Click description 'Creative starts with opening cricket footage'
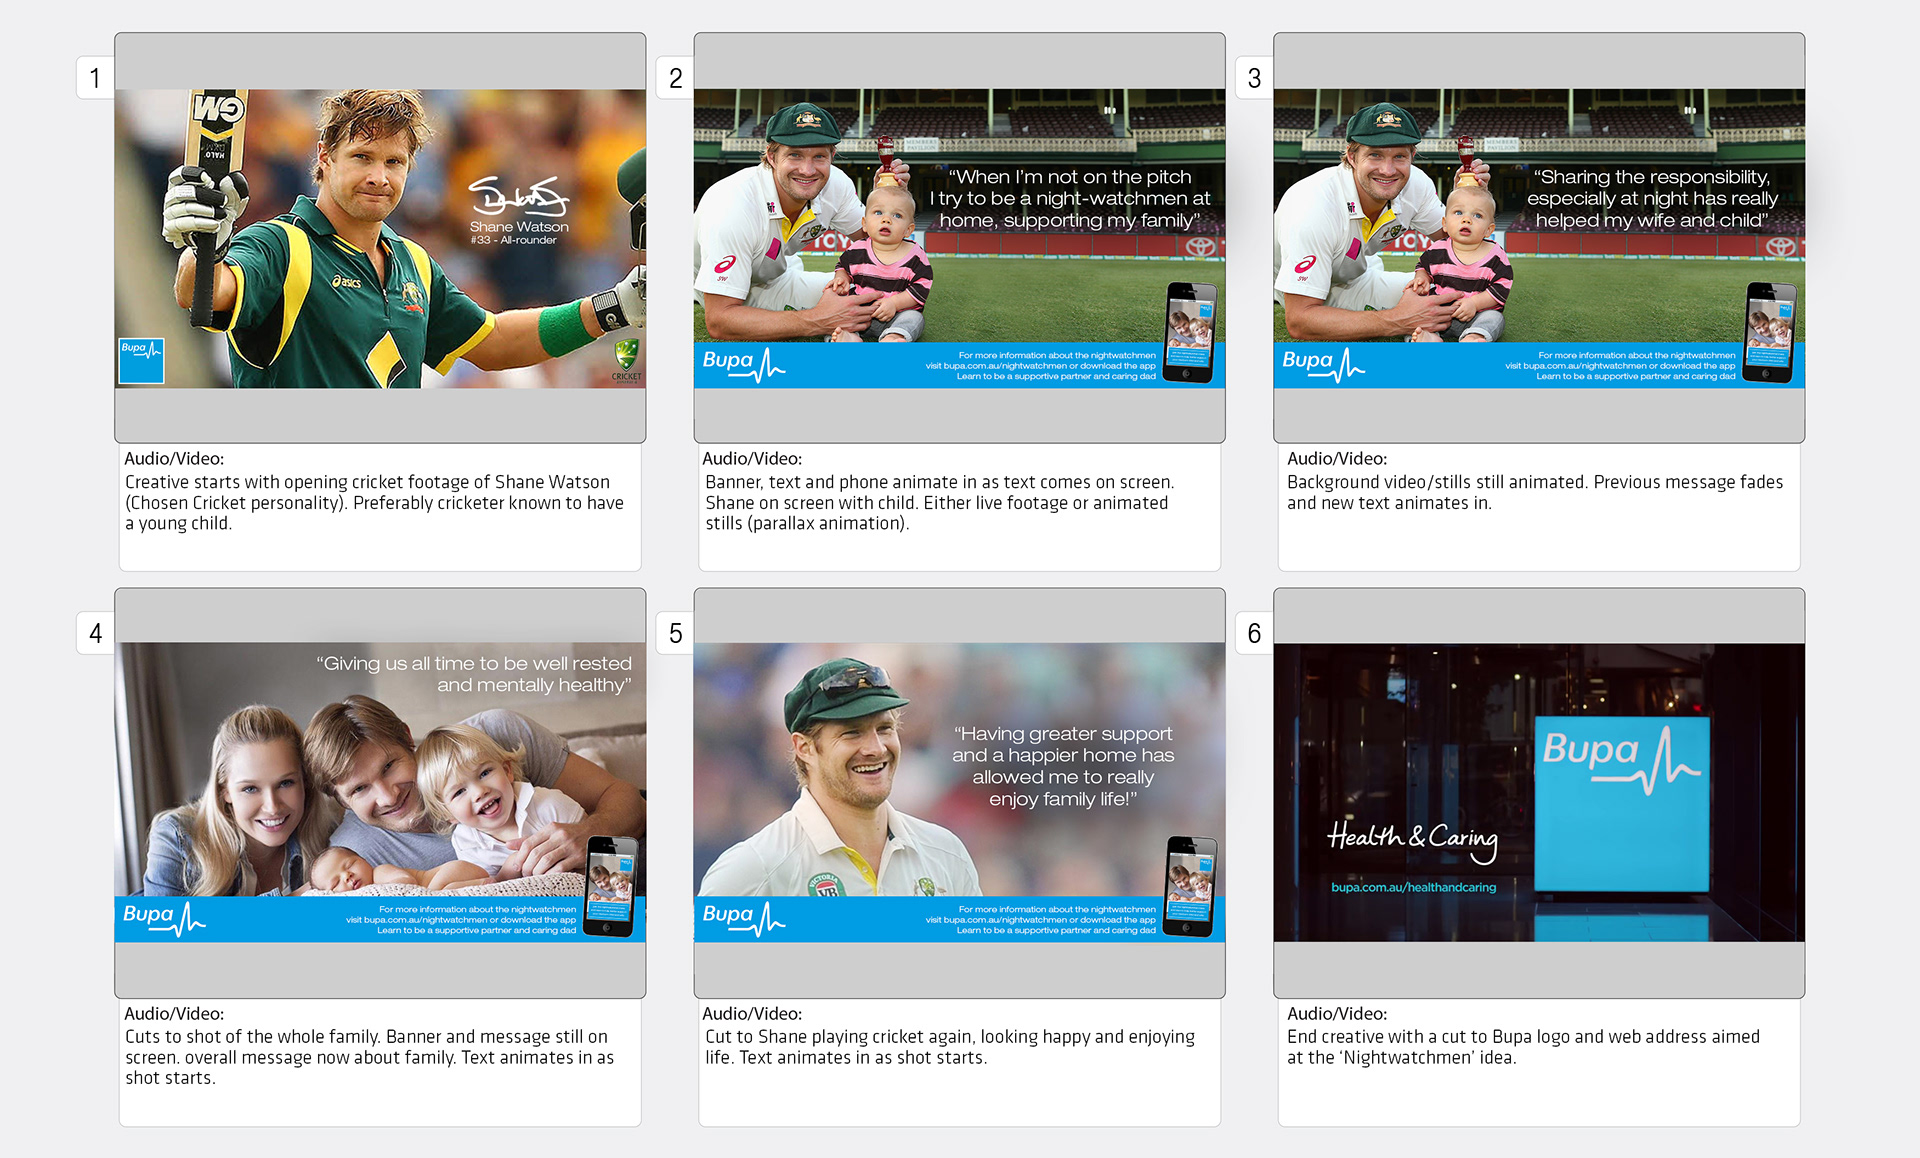1920x1158 pixels. (374, 502)
